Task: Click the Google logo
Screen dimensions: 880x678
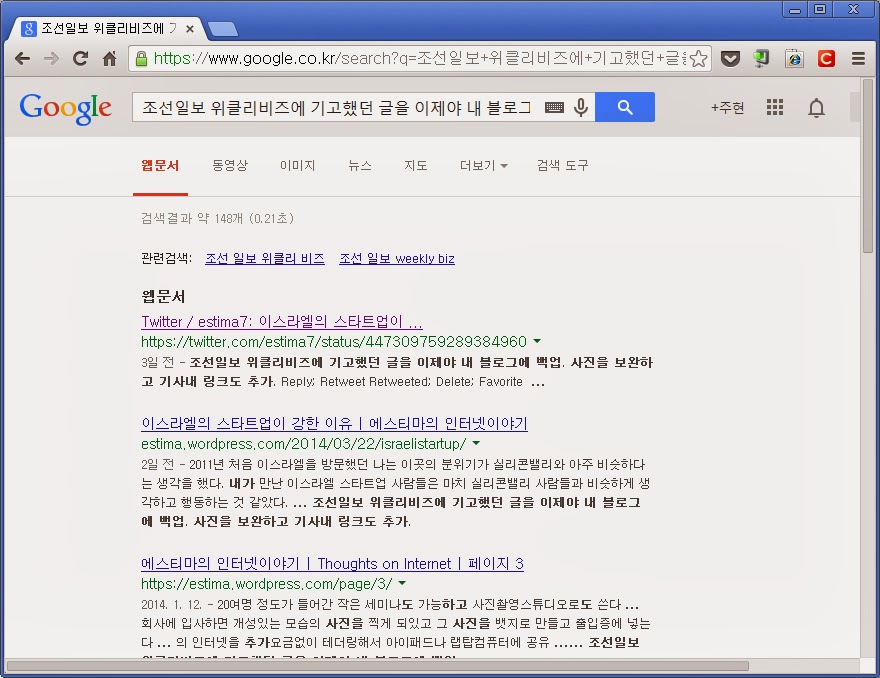Action: point(66,108)
